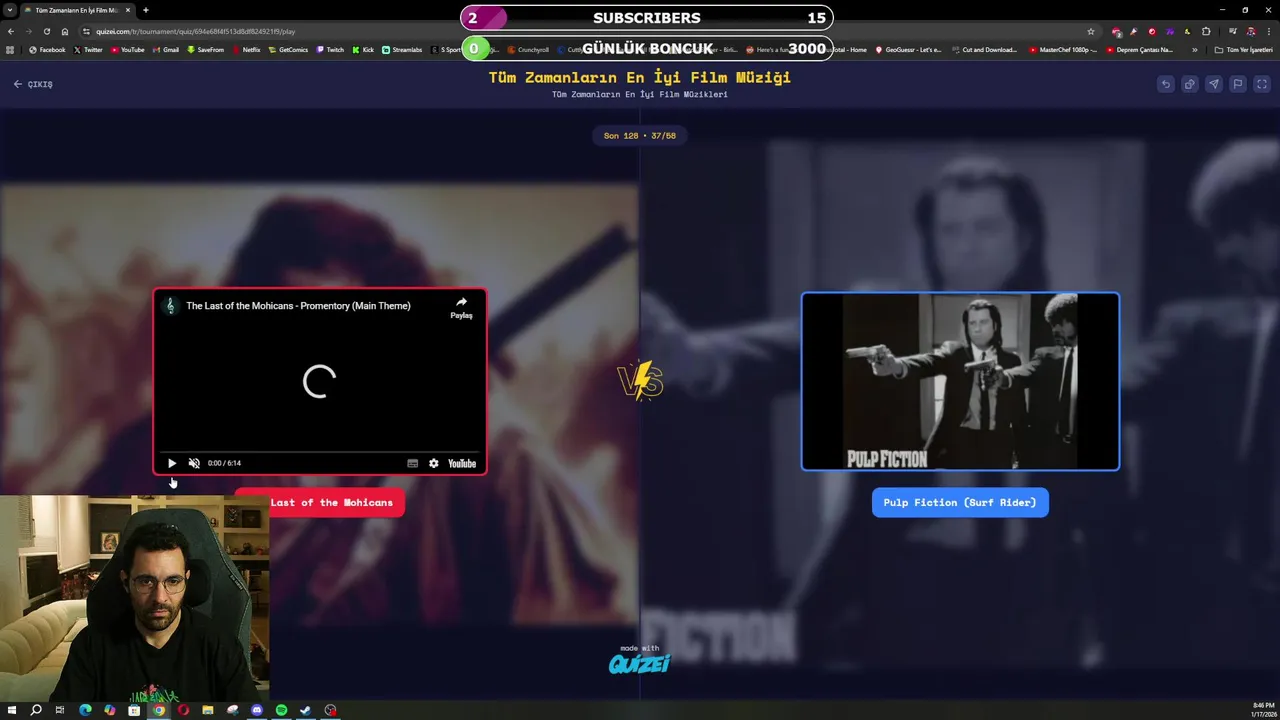Click the ÇIKIŞ exit link
1280x720 pixels.
tap(33, 84)
